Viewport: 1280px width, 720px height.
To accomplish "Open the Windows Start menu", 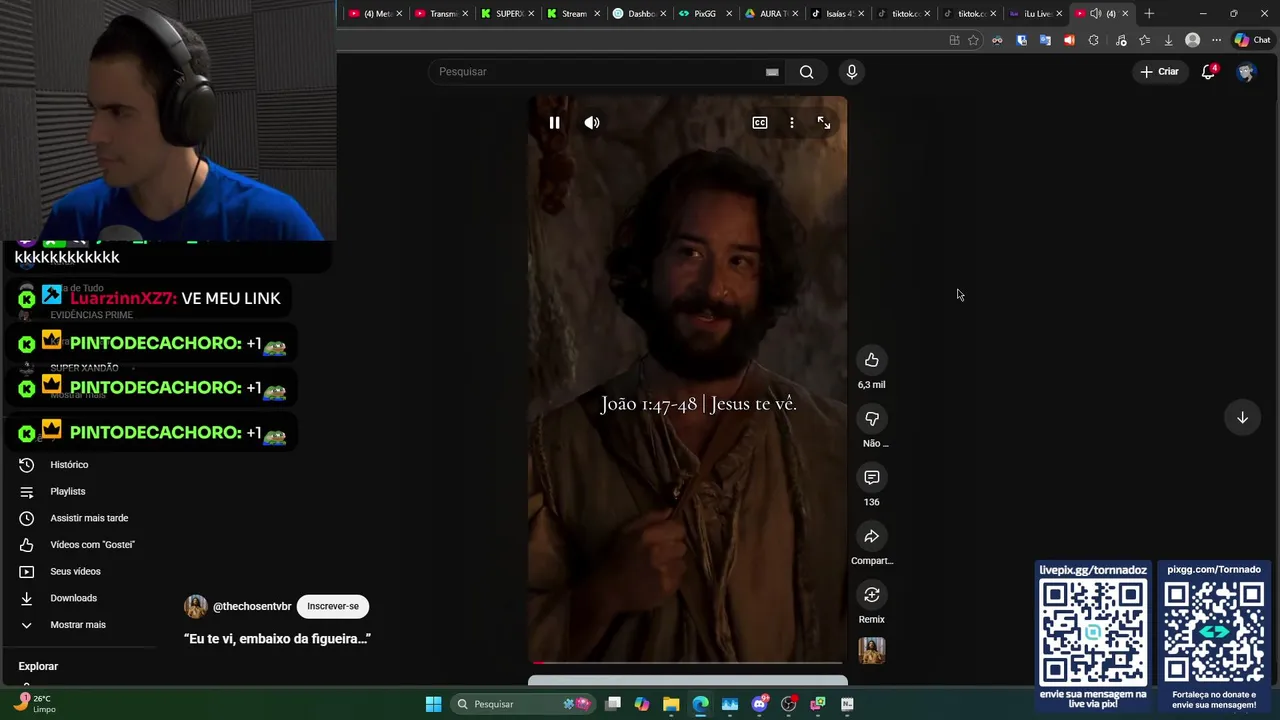I will (x=433, y=704).
